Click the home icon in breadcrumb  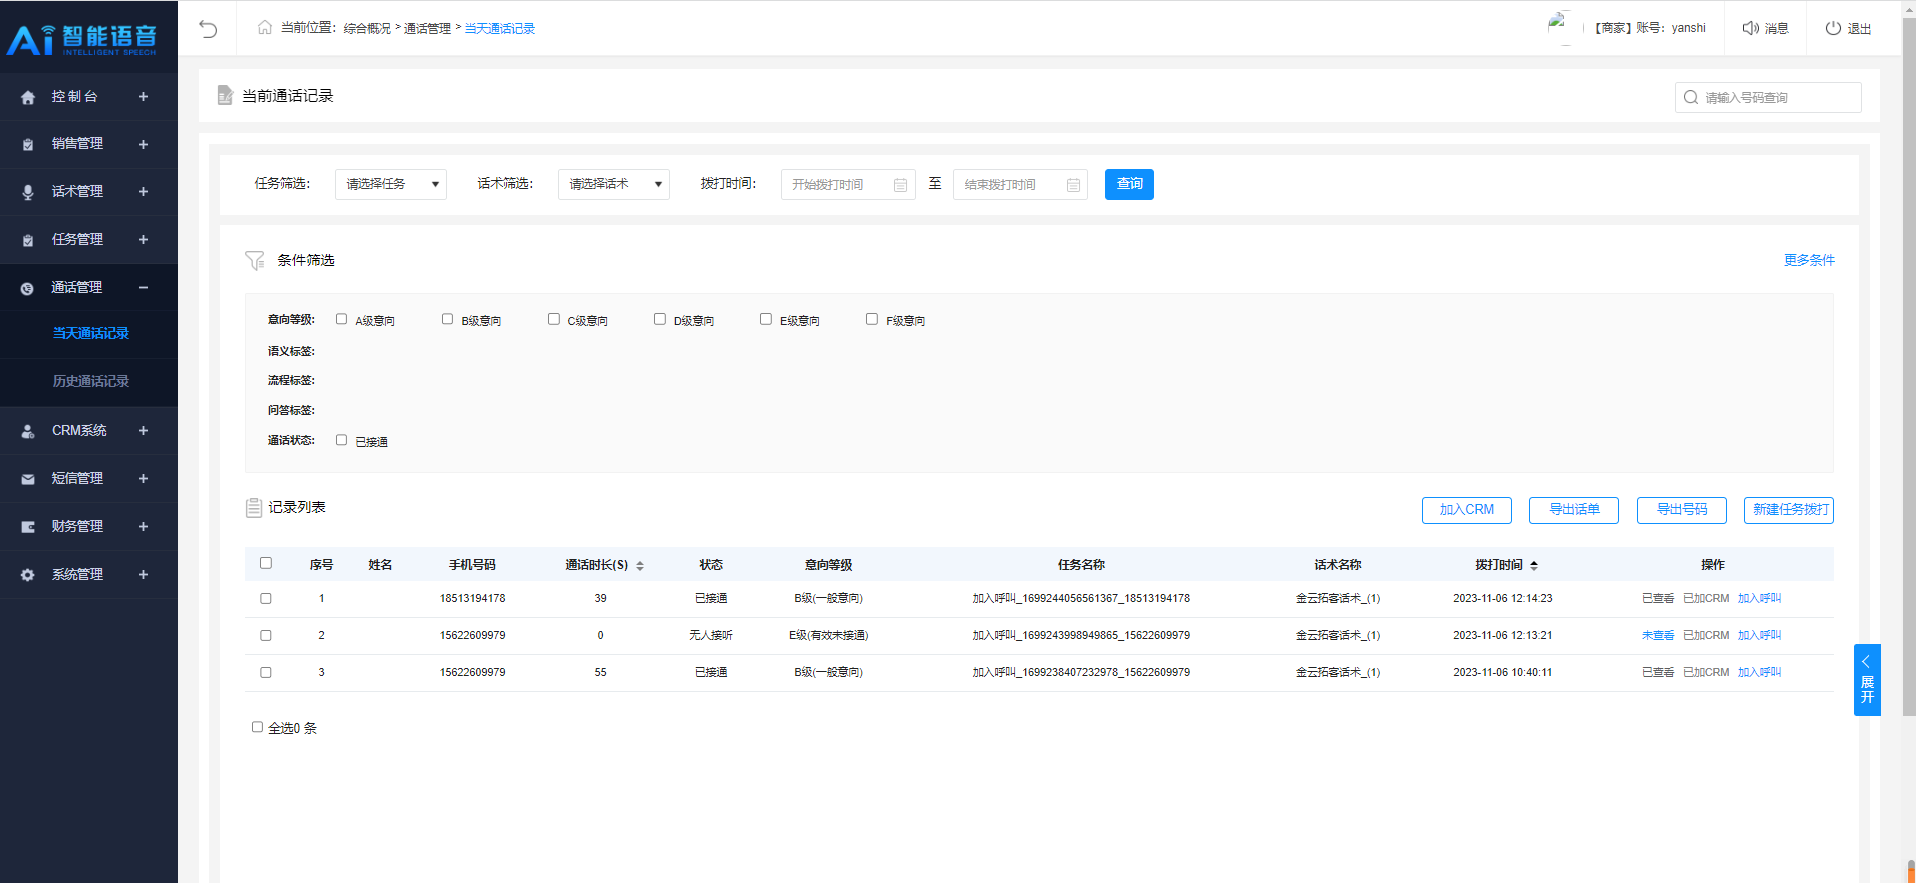pyautogui.click(x=265, y=27)
